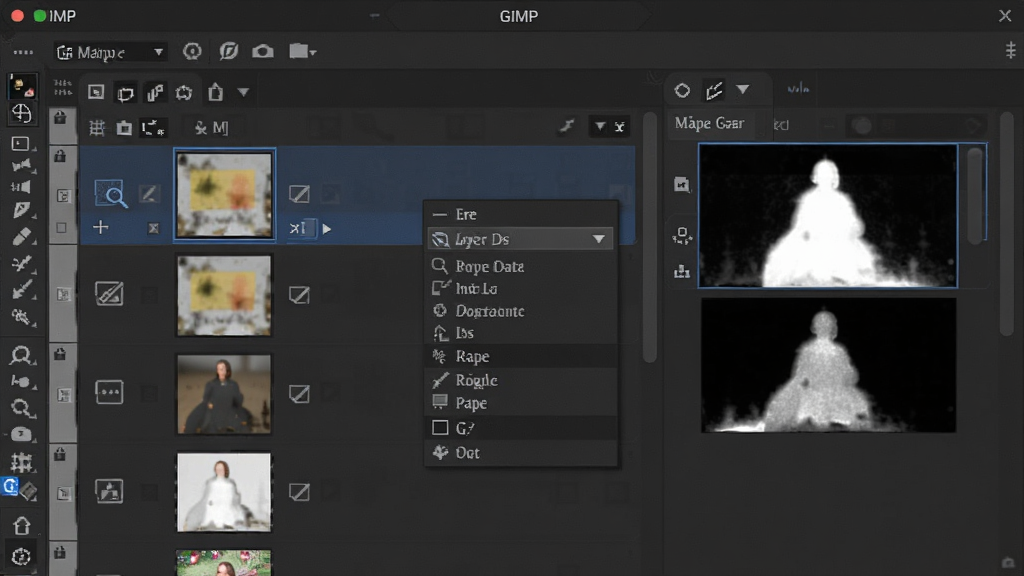The height and width of the screenshot is (576, 1024).
Task: Toggle checkbox beside top painting layer
Action: tap(299, 194)
